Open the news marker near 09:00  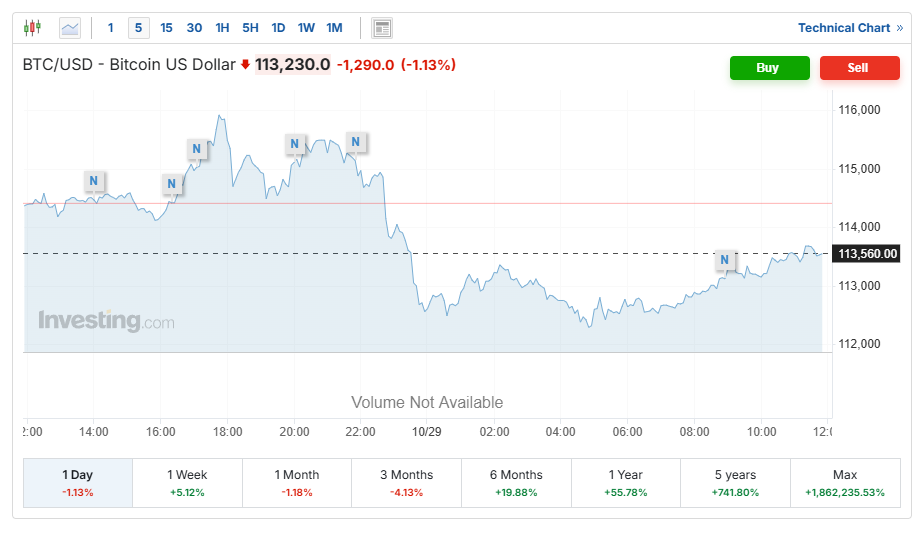point(725,262)
